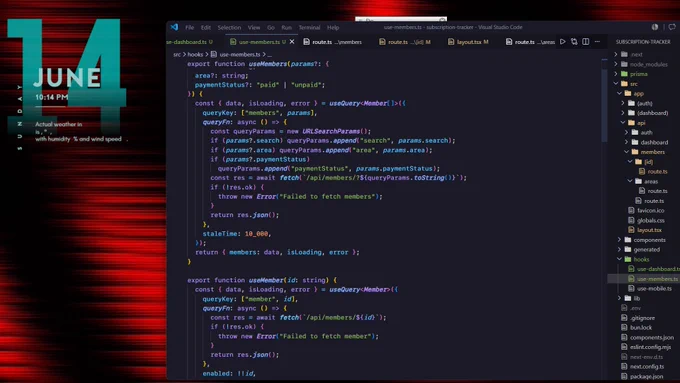Screen dimensions: 680x383
Task: Open the Help menu
Action: (x=333, y=27)
